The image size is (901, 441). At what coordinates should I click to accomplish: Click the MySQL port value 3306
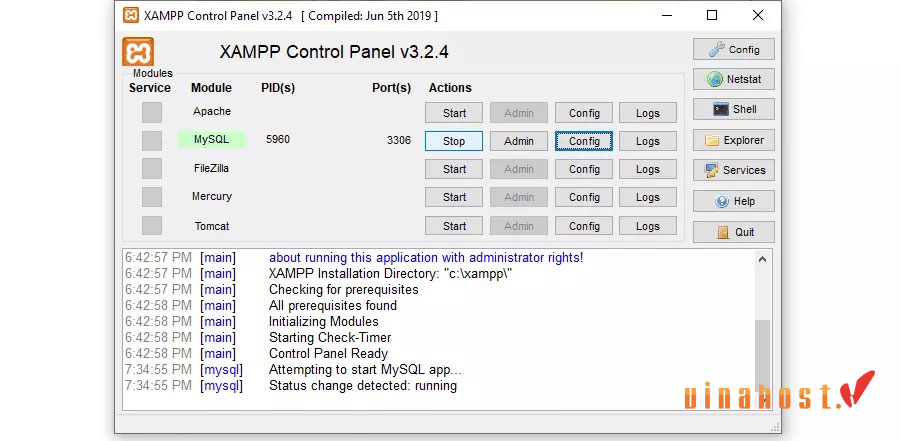(x=399, y=140)
